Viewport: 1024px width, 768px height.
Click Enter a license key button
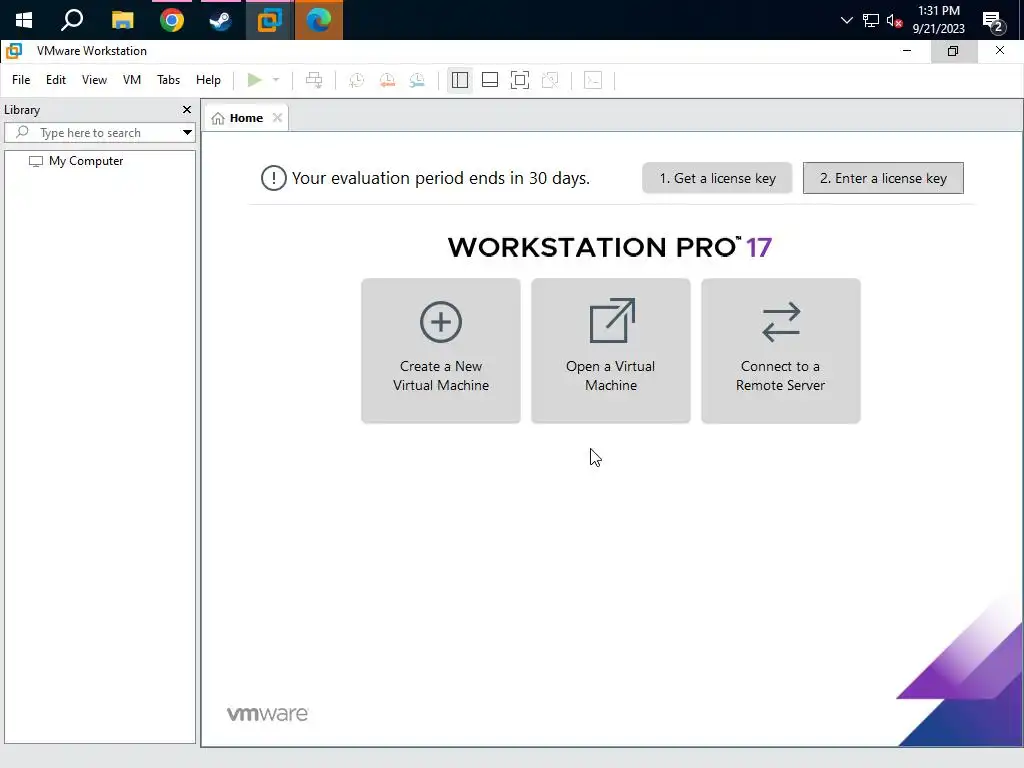click(883, 178)
